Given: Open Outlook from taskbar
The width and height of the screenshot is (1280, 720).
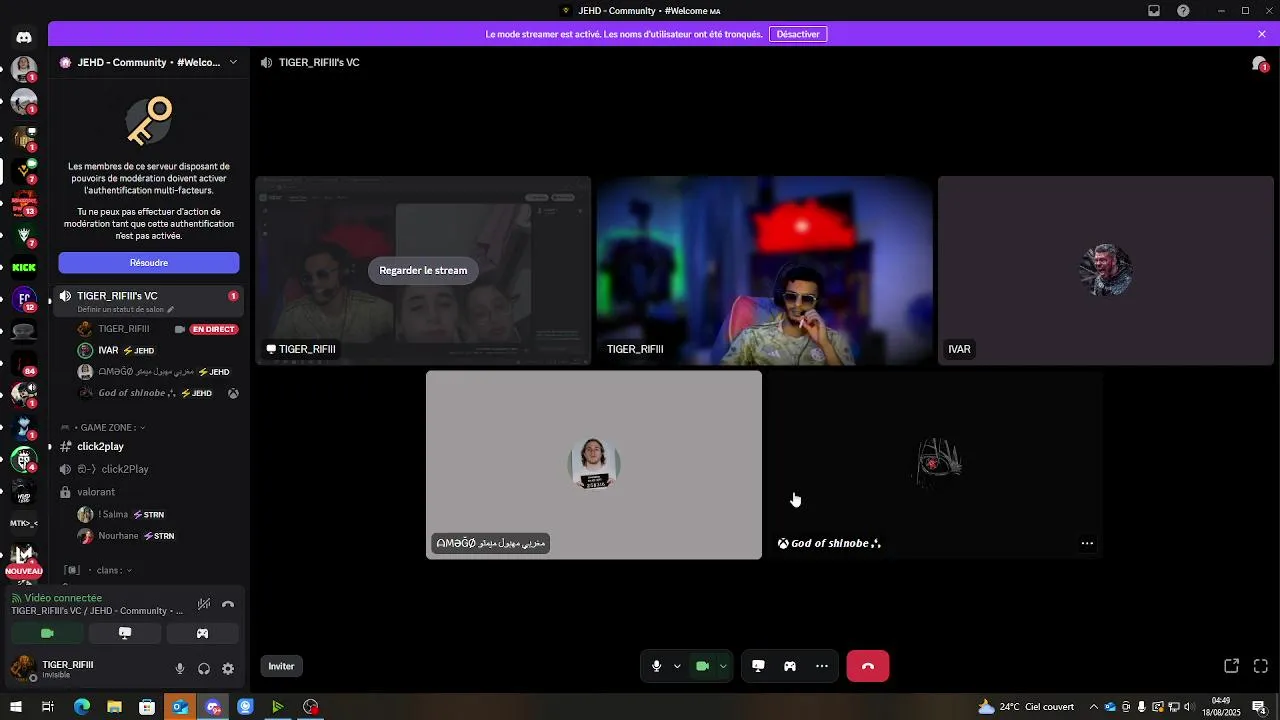Looking at the screenshot, I should point(180,707).
